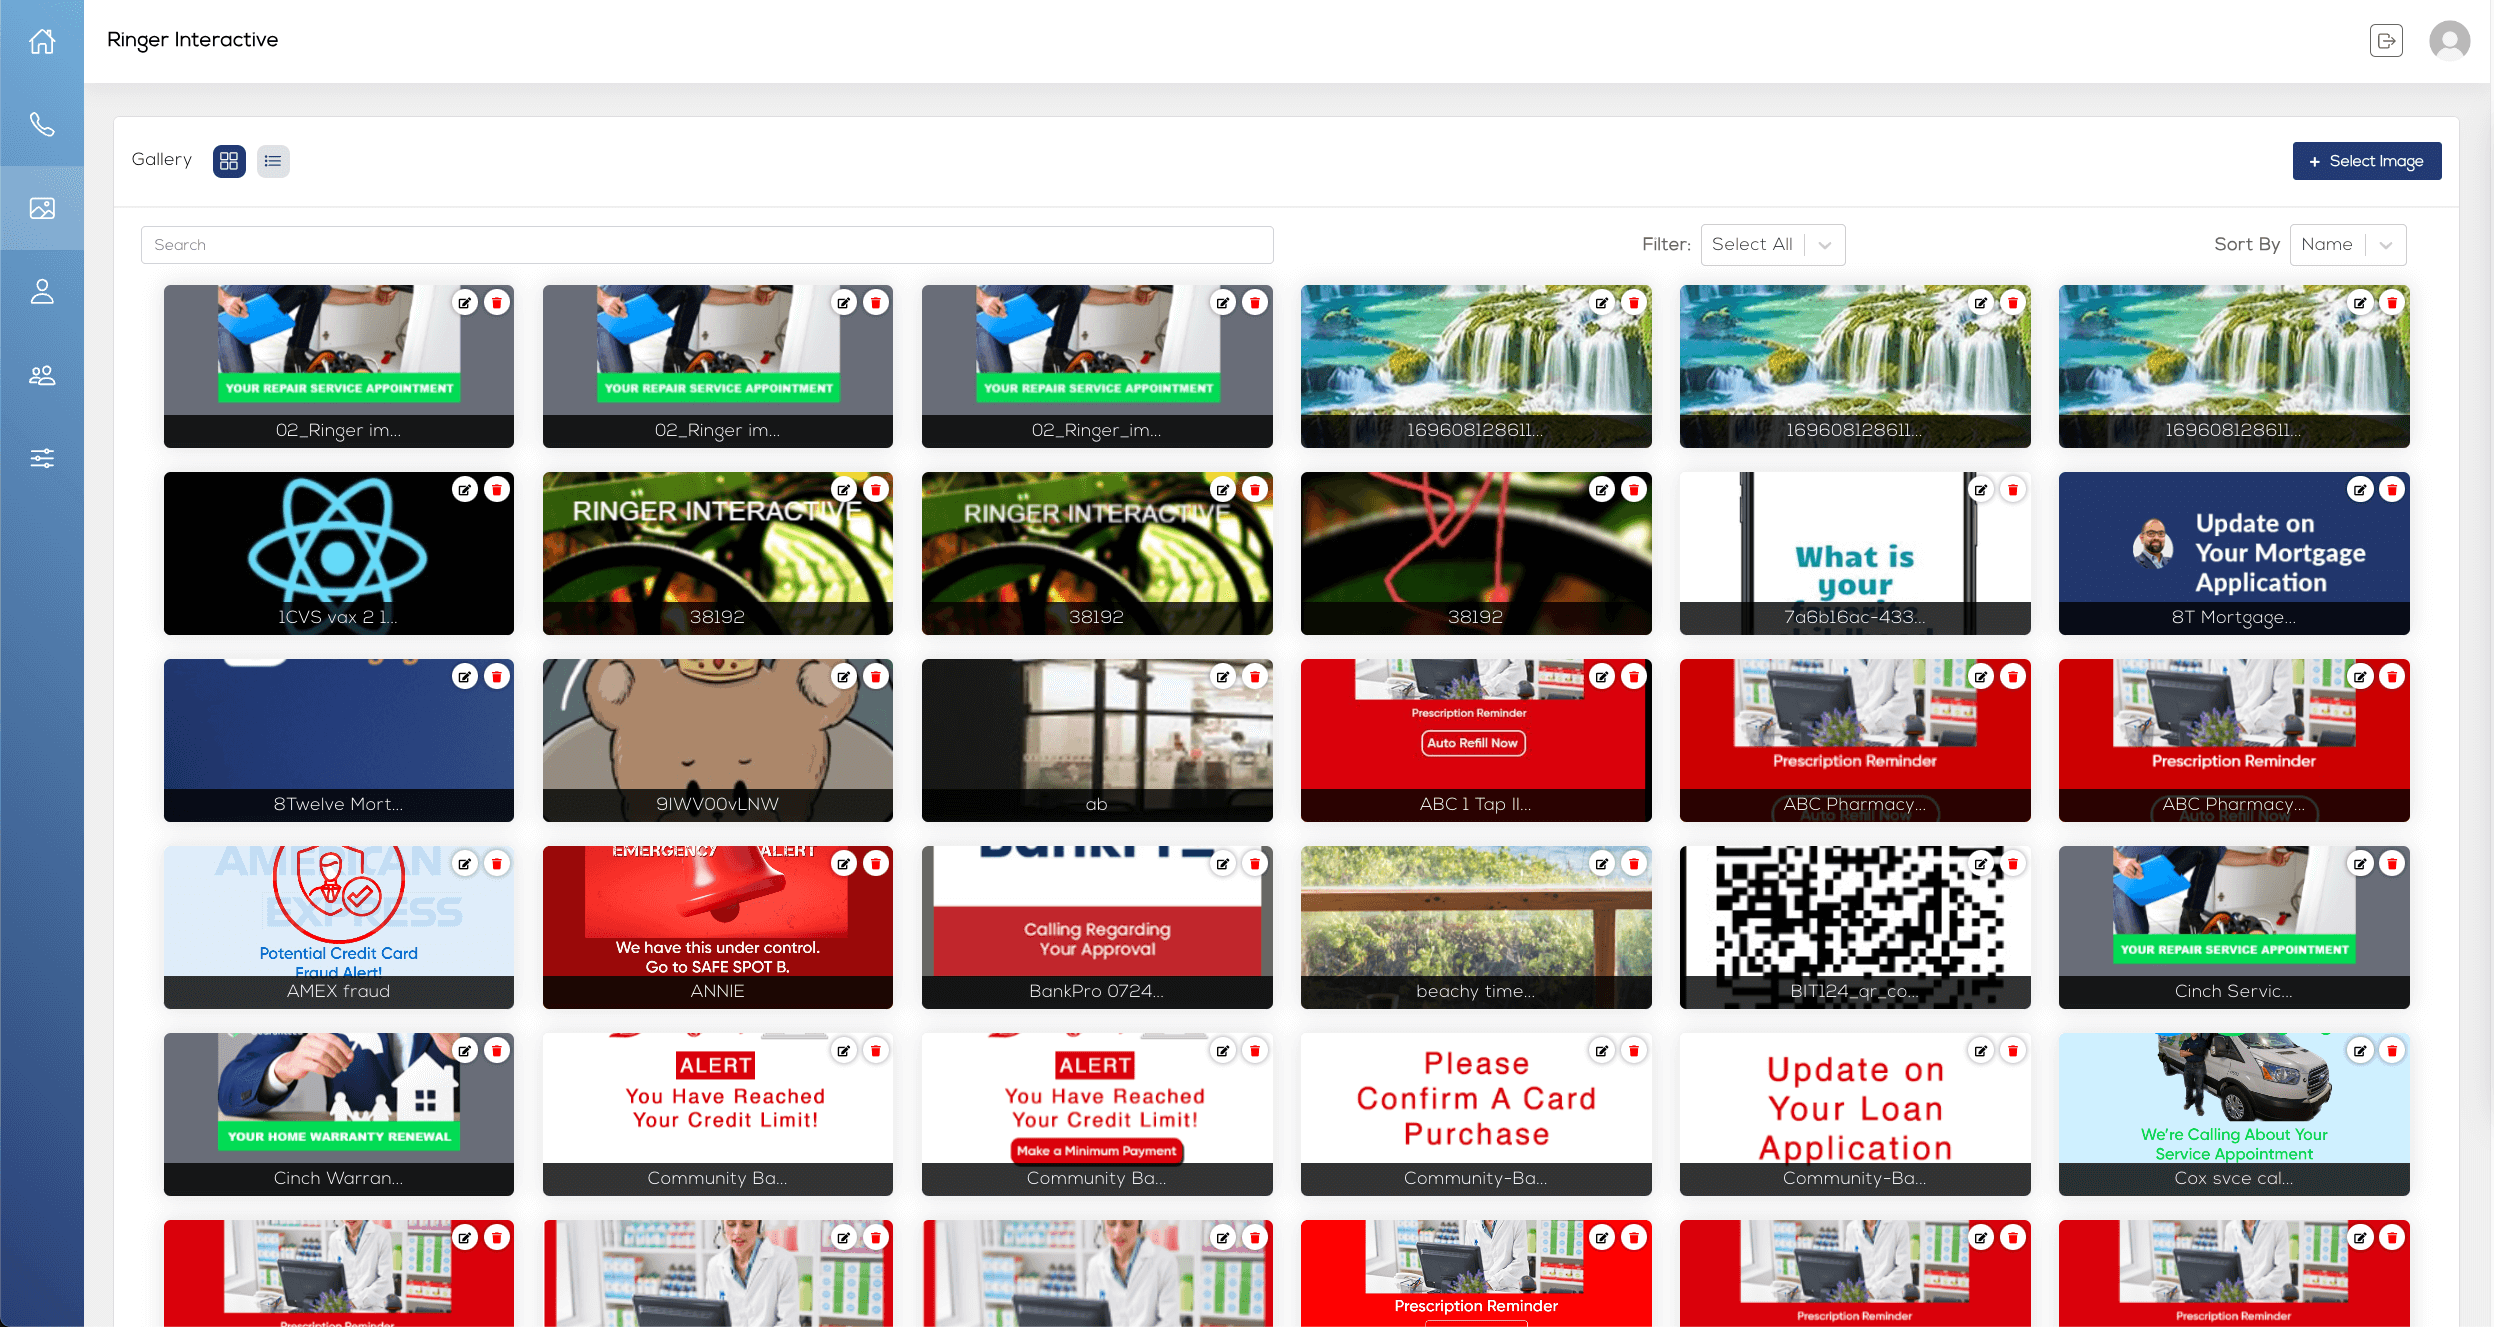Open the beachy time thumbnail
The height and width of the screenshot is (1327, 2494).
point(1475,920)
